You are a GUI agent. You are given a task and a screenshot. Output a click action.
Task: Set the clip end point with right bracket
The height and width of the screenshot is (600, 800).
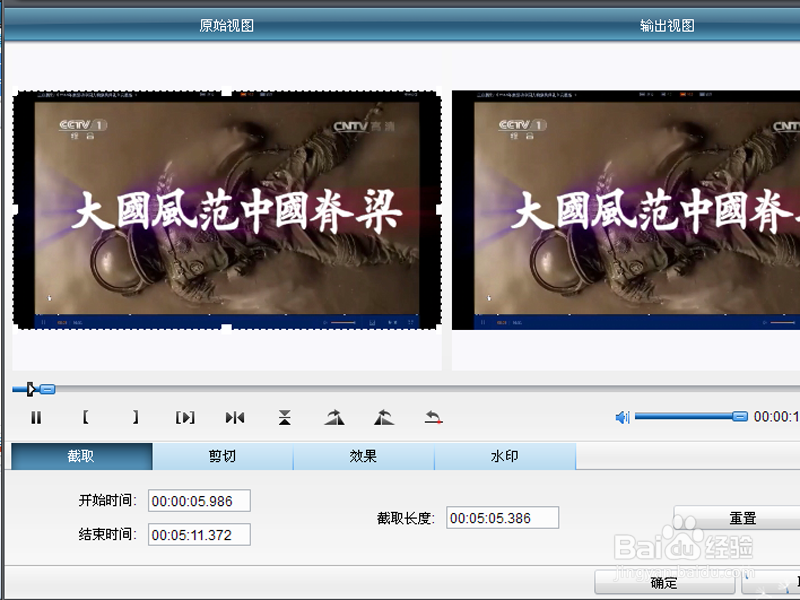point(135,417)
